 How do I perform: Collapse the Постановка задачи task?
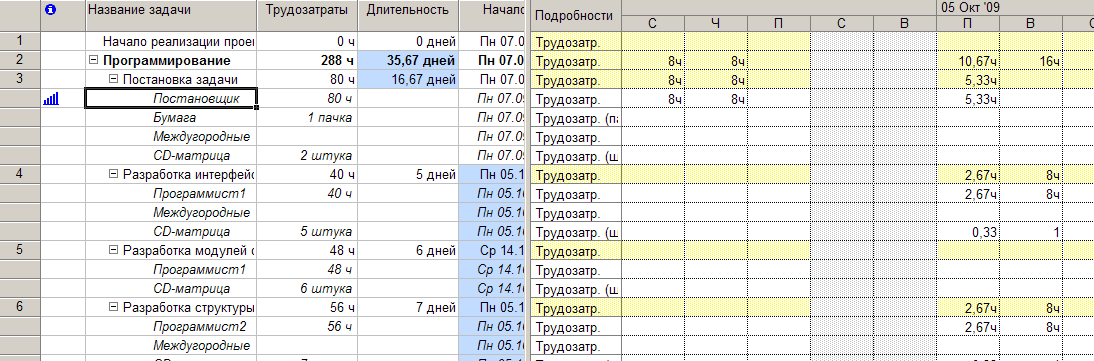(113, 80)
